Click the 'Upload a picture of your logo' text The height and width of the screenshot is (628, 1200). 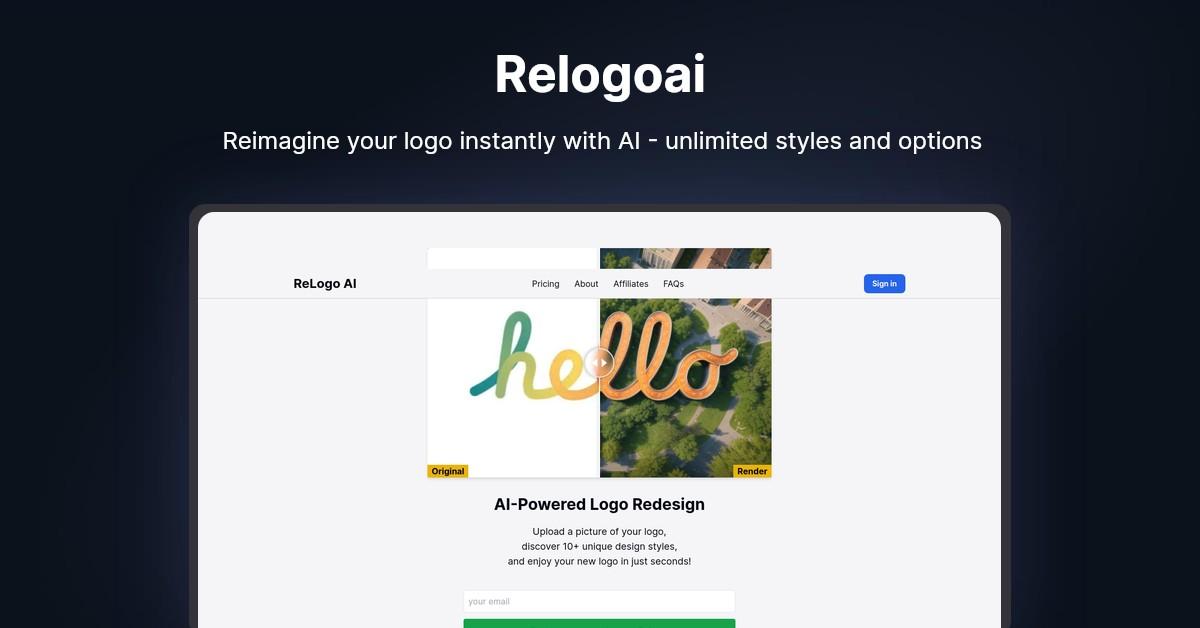pos(599,531)
